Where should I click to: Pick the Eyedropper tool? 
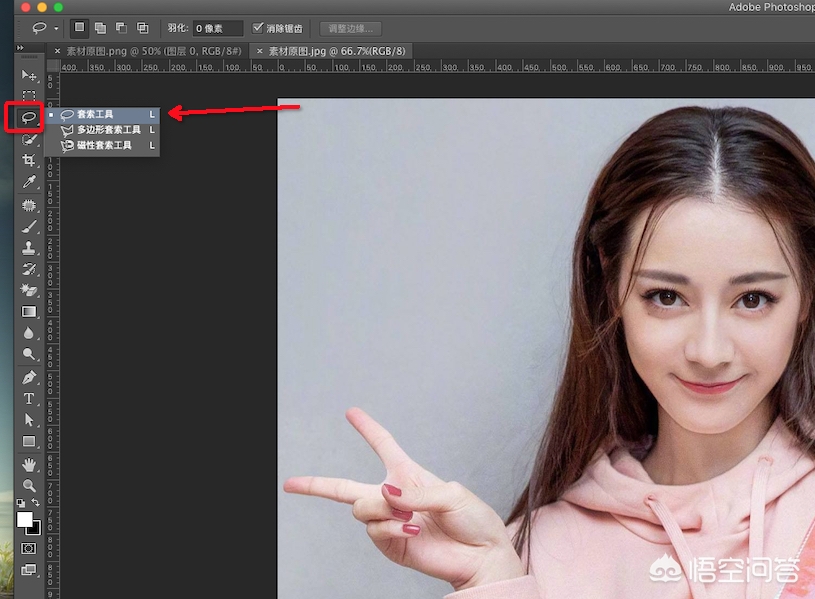pyautogui.click(x=29, y=182)
